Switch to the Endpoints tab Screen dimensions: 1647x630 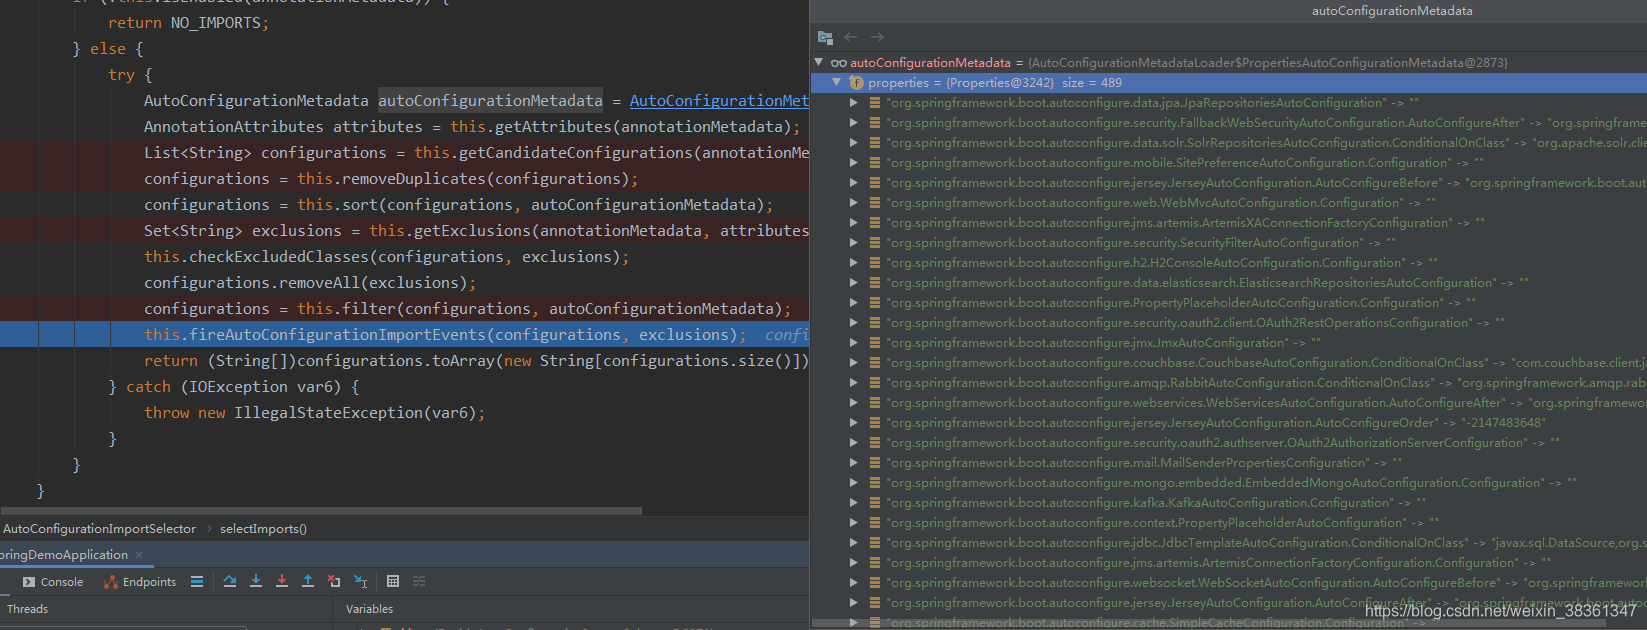pos(139,582)
